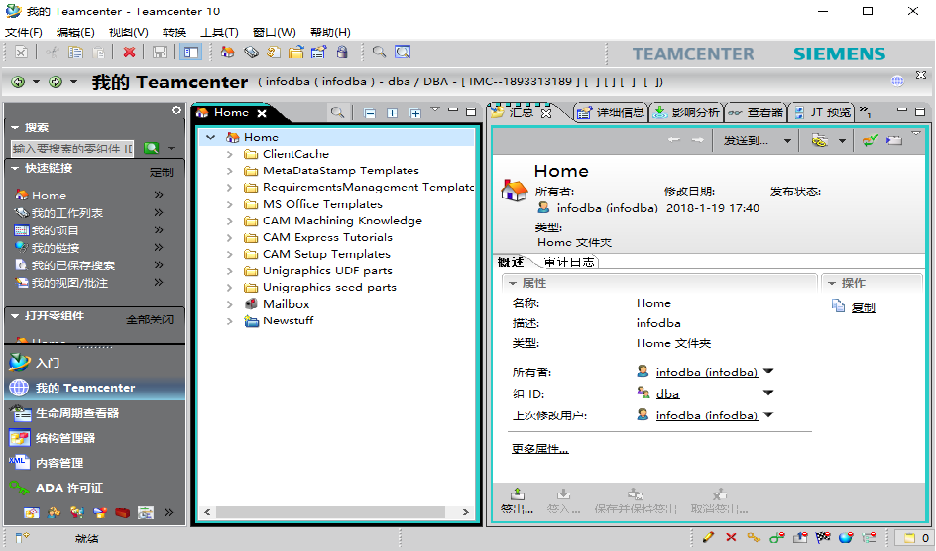
Task: Open the ADA 许可证 application
Action: click(x=69, y=488)
